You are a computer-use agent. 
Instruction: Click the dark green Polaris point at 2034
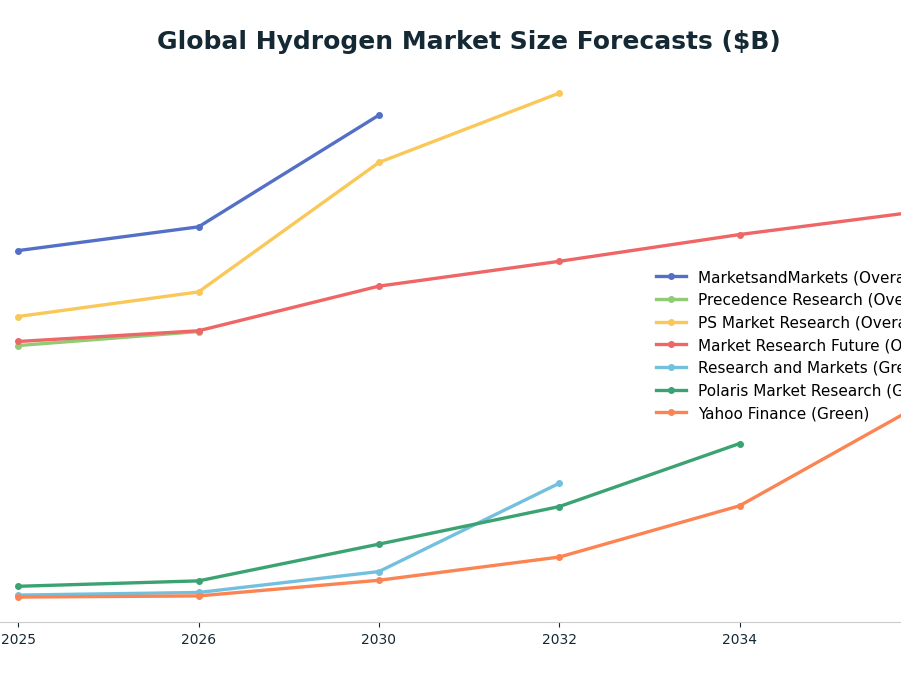coord(740,444)
